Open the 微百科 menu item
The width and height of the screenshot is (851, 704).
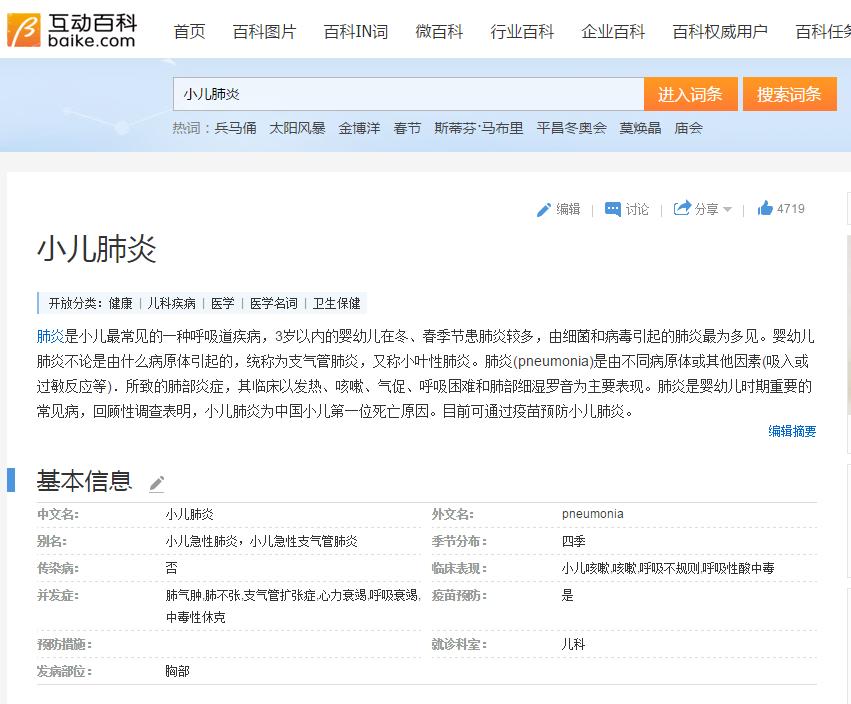[x=438, y=31]
